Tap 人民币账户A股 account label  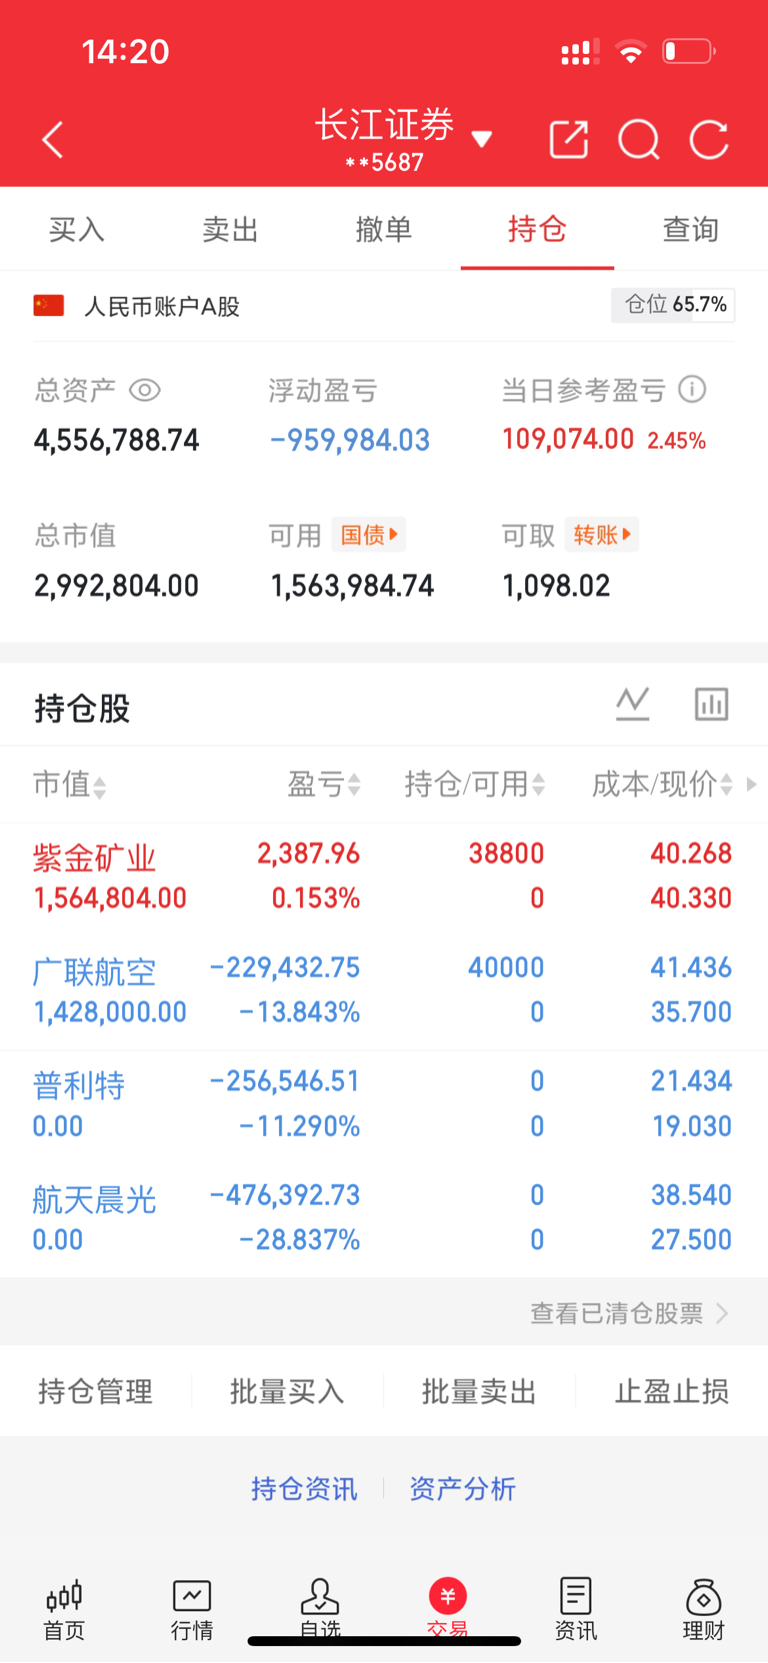[x=162, y=306]
